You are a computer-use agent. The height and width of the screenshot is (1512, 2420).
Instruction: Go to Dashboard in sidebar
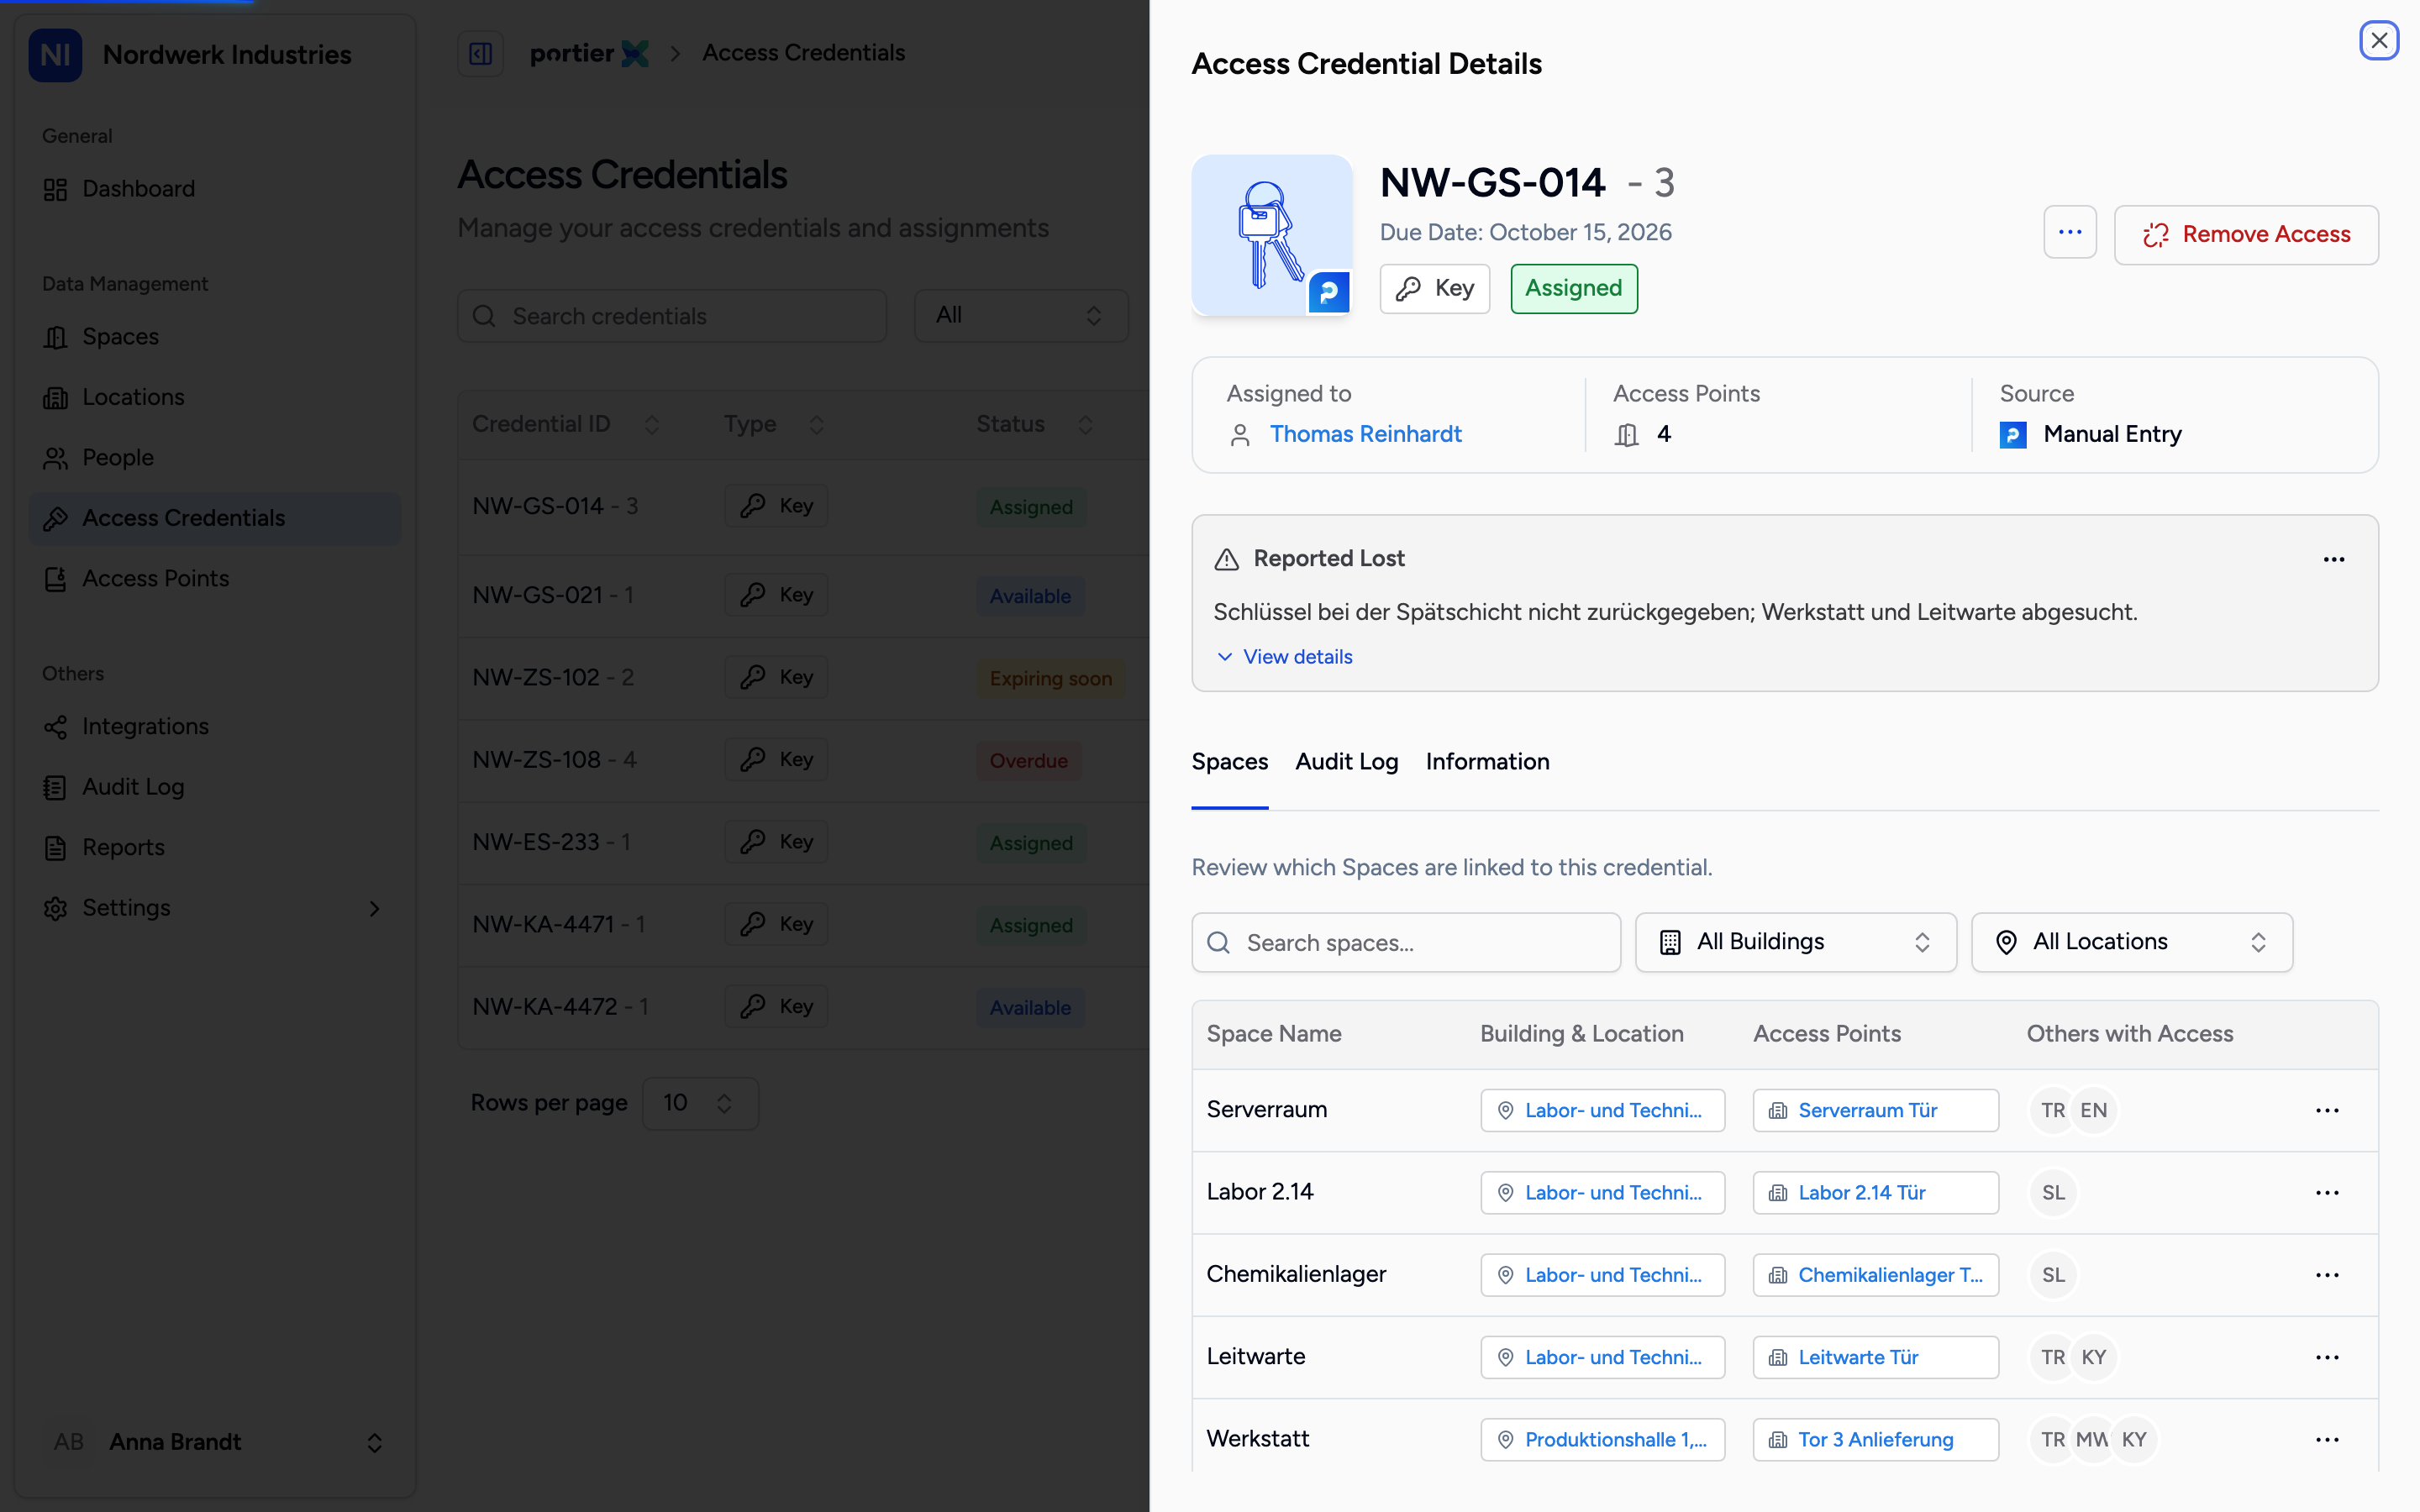(215, 189)
